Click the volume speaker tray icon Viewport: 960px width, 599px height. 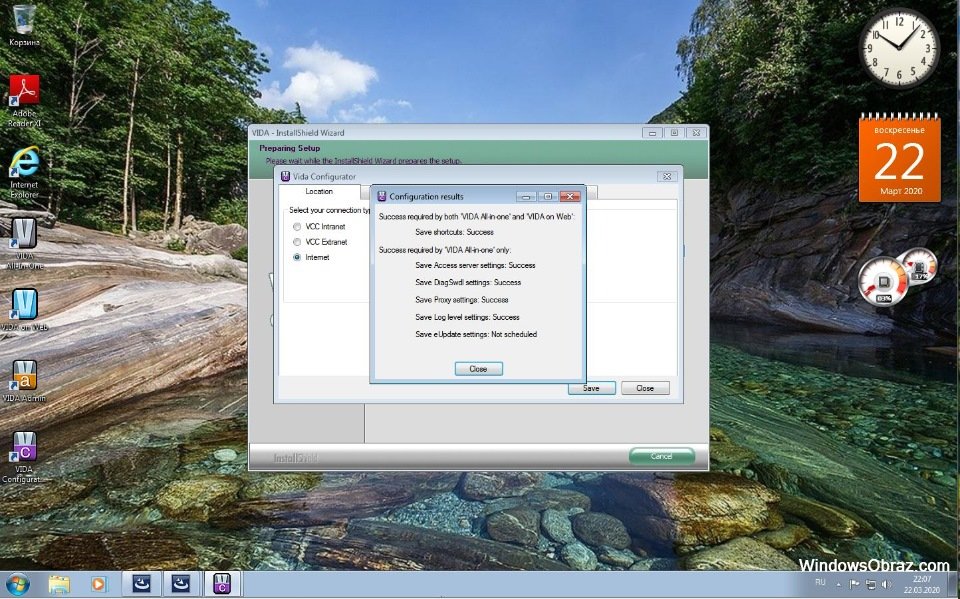click(x=887, y=584)
